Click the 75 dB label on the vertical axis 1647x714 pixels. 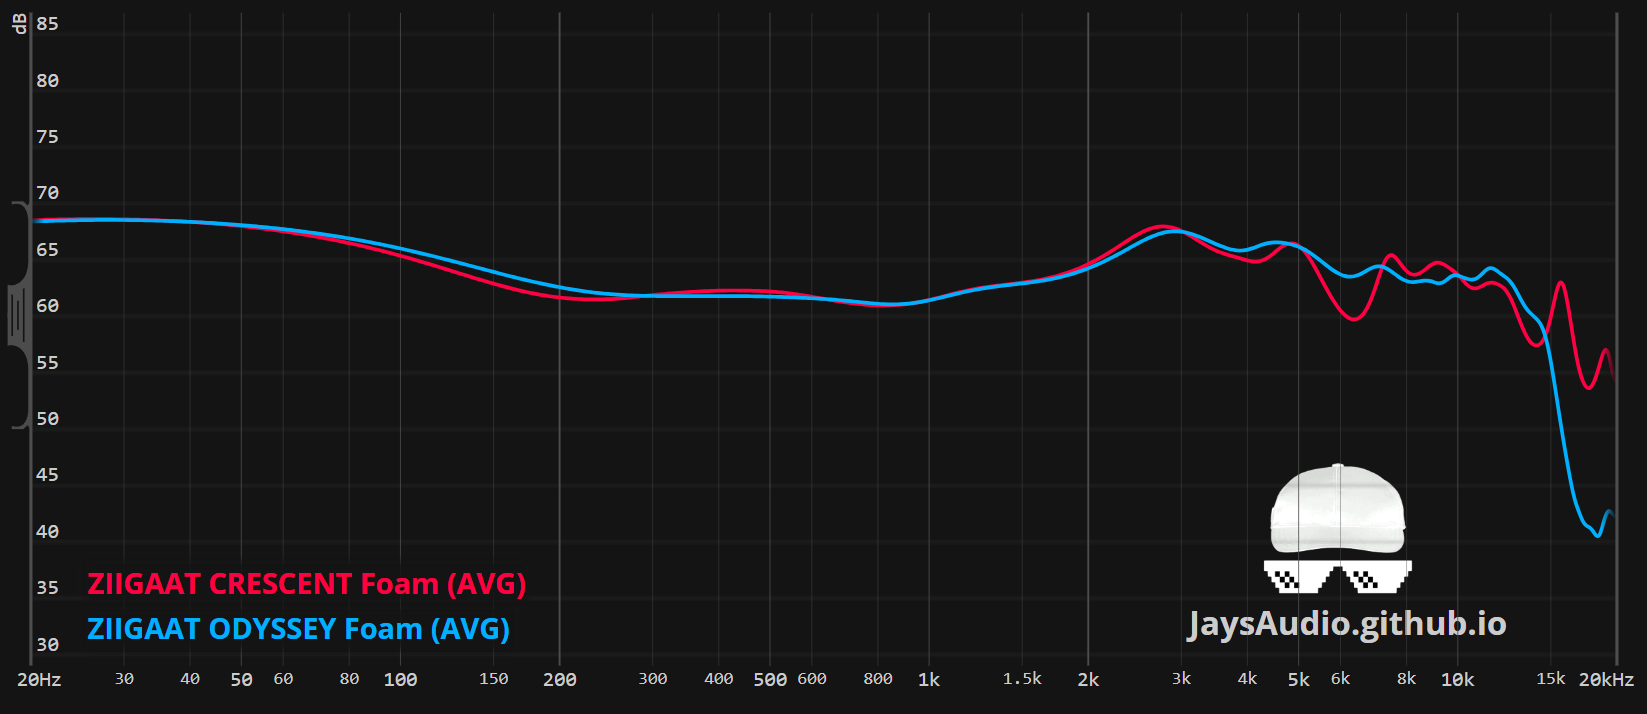coord(47,137)
